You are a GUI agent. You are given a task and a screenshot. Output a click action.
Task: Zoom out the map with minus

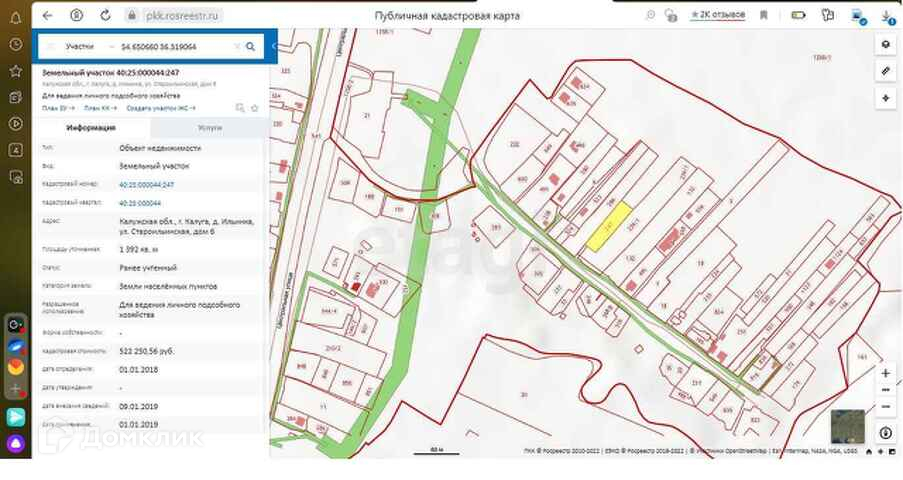(886, 407)
